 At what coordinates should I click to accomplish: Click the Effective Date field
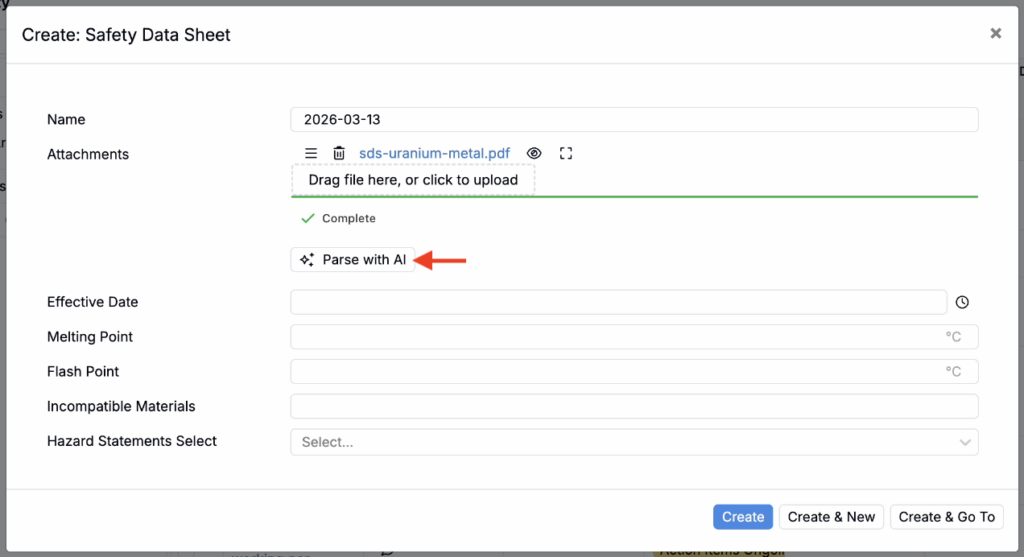pyautogui.click(x=618, y=302)
